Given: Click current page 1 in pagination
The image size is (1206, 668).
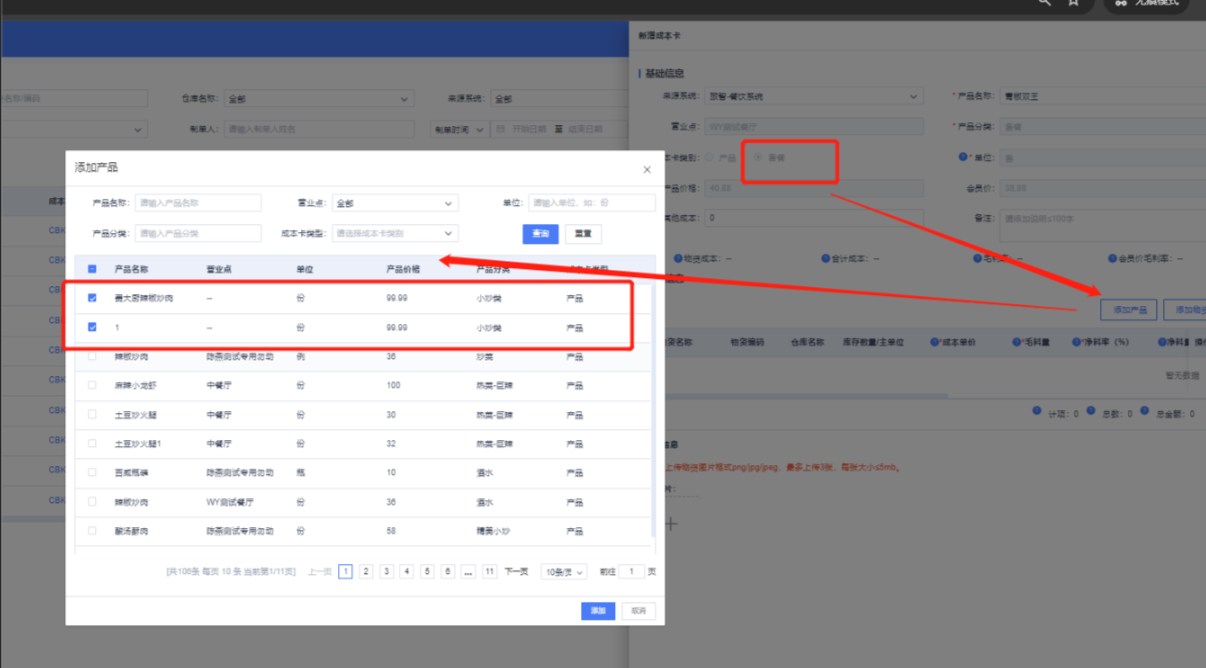Looking at the screenshot, I should [345, 572].
